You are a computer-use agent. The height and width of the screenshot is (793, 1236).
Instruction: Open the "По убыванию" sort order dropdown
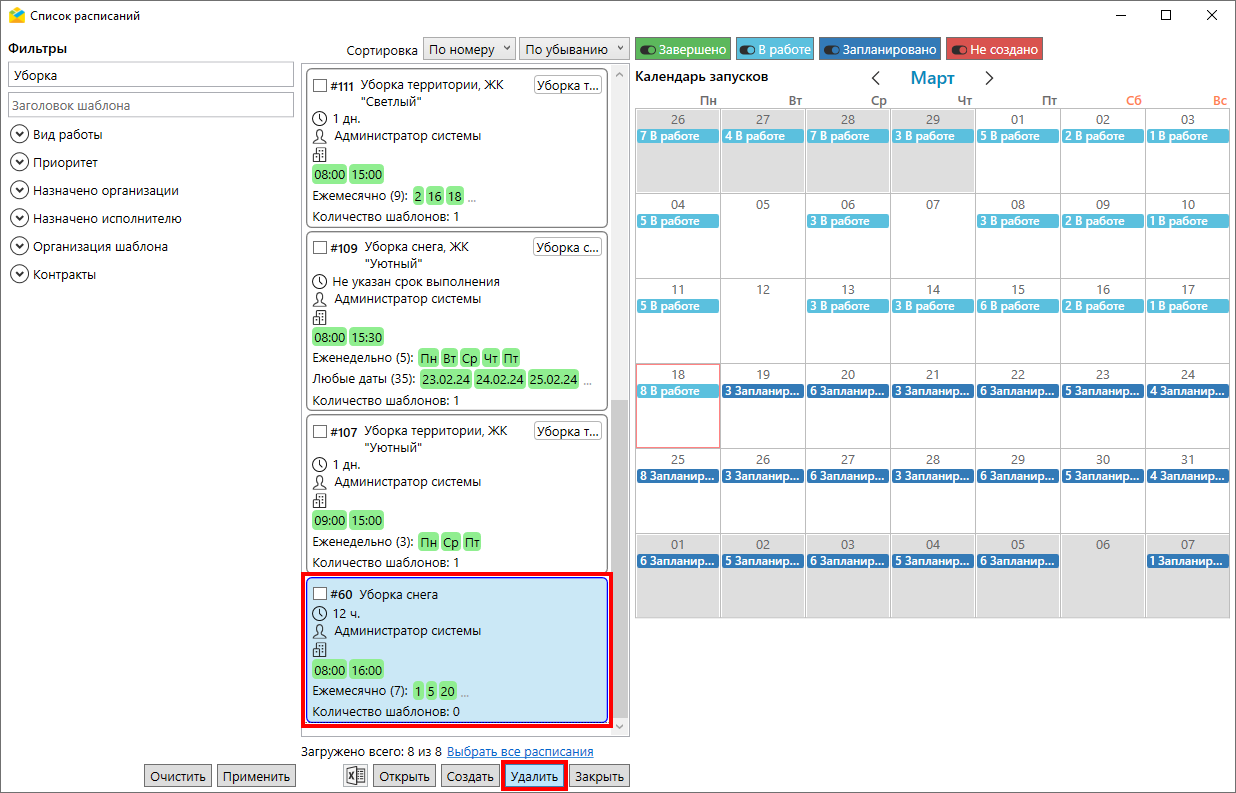(x=574, y=49)
